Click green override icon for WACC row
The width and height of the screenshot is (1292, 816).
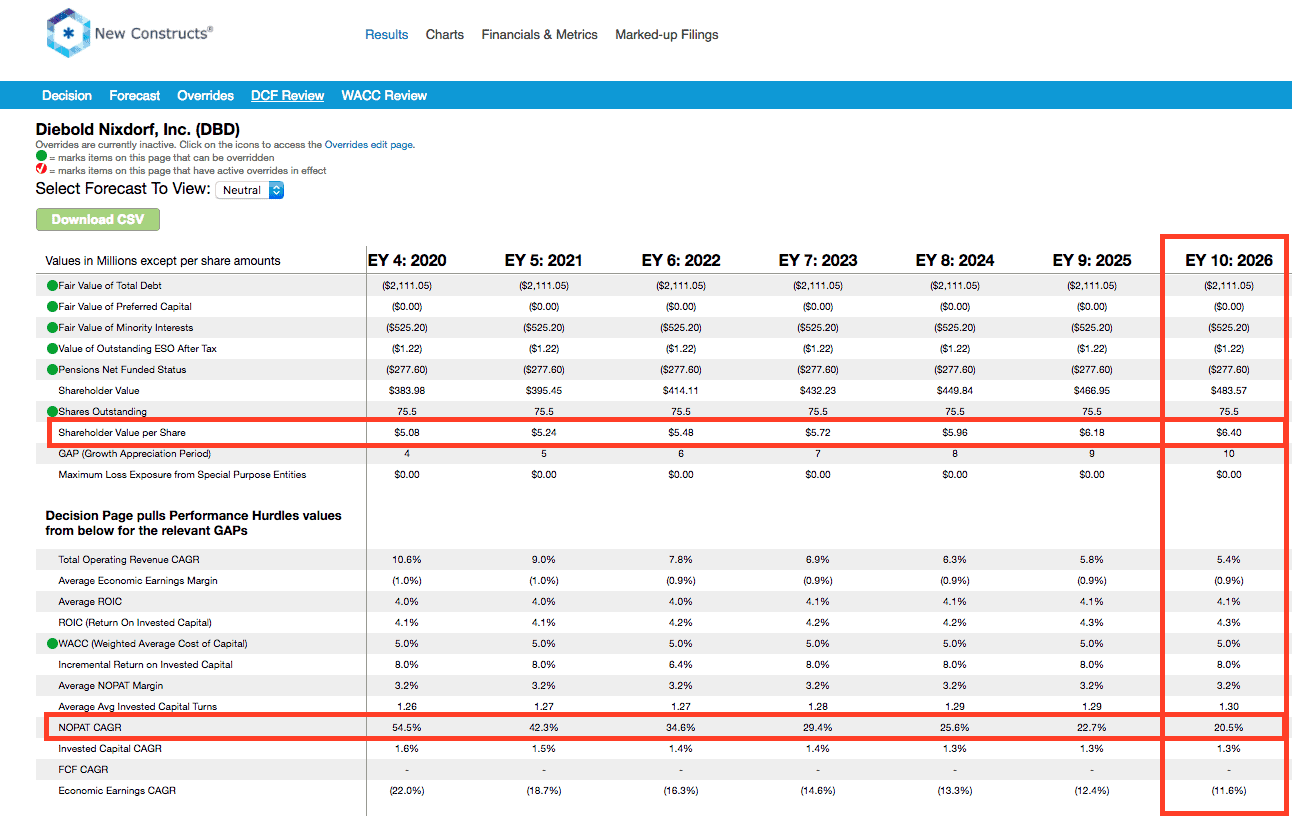tap(52, 644)
